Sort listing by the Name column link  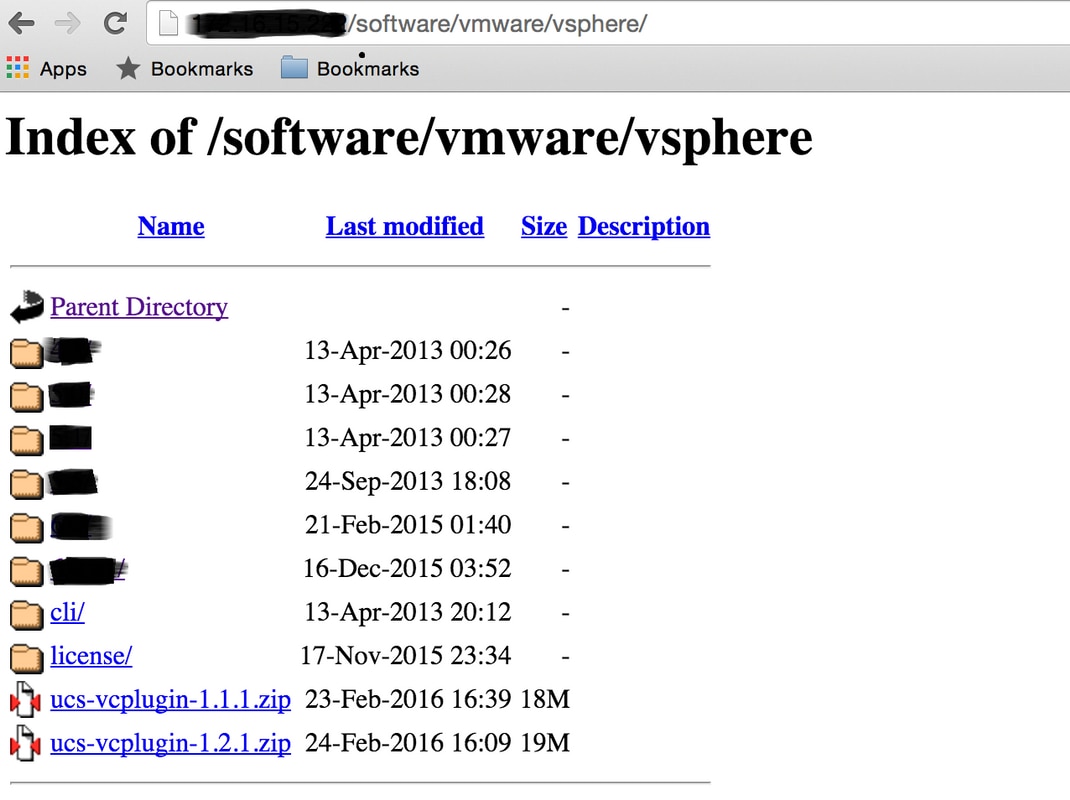click(171, 226)
